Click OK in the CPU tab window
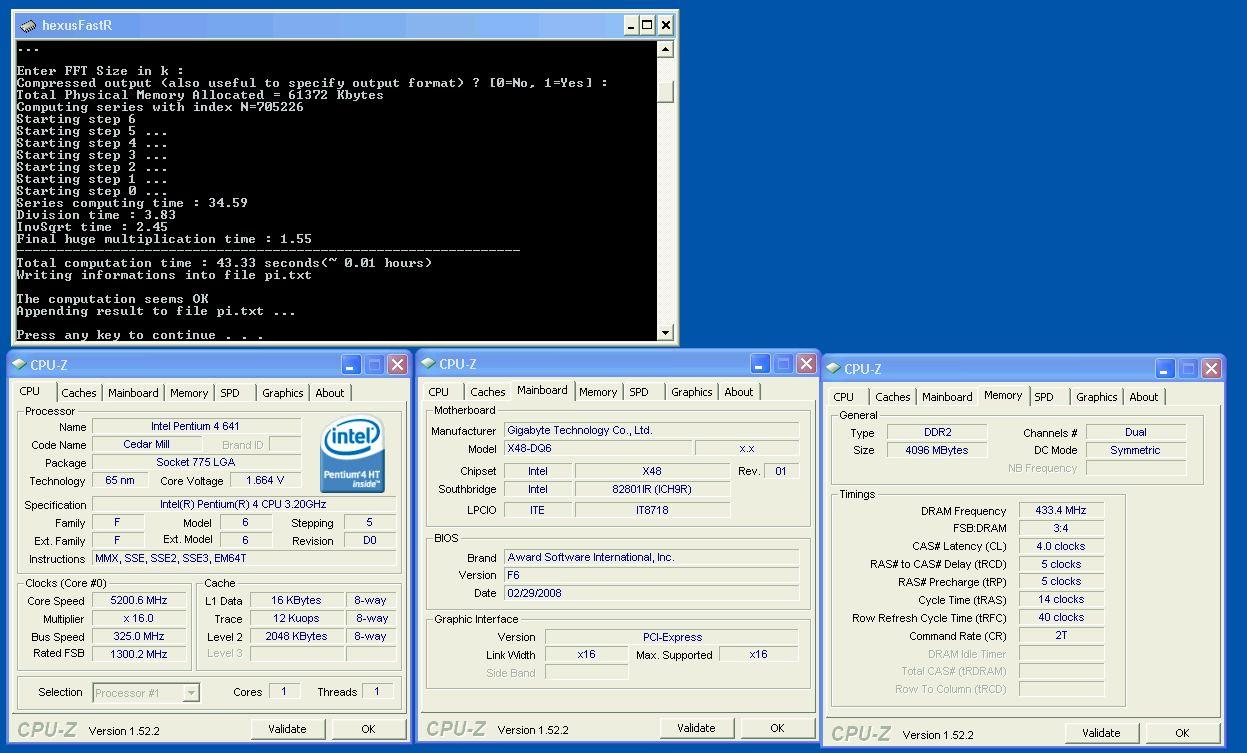The width and height of the screenshot is (1247, 753). pyautogui.click(x=368, y=729)
